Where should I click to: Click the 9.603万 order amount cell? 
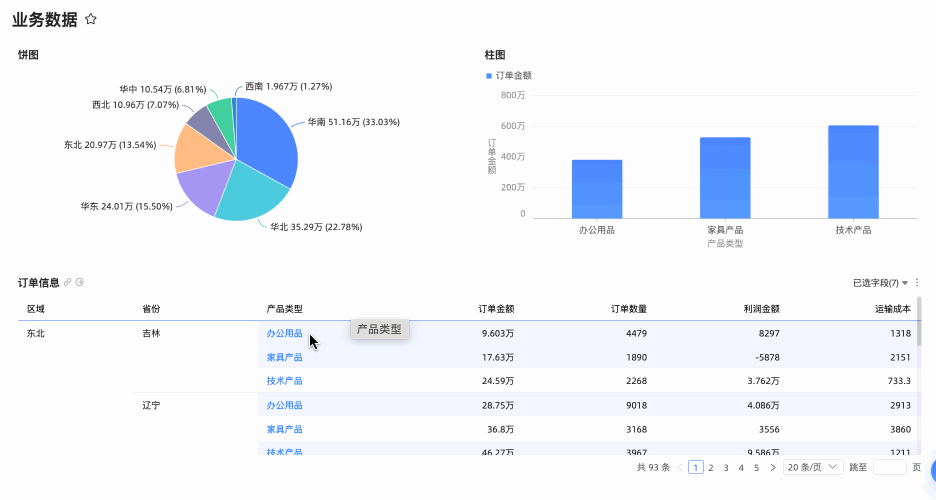coord(498,334)
